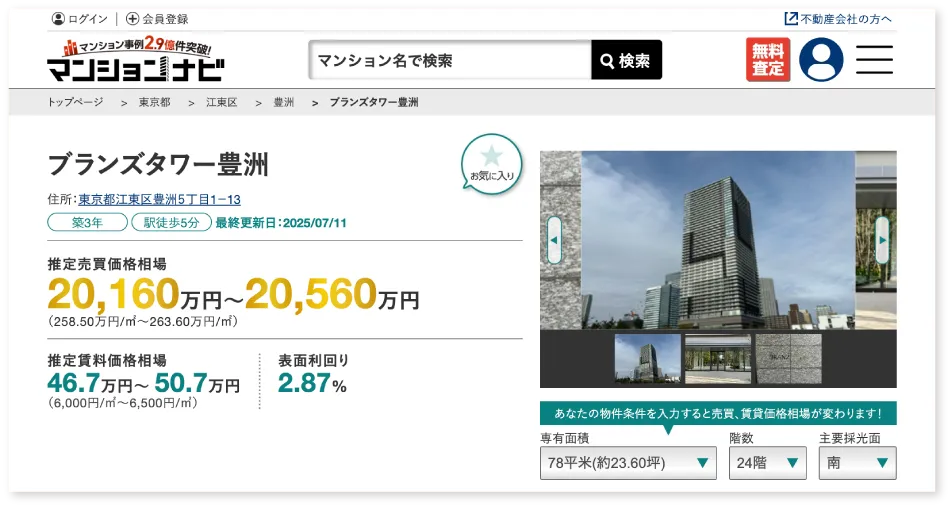Go to トップページ breadcrumb

tap(75, 102)
